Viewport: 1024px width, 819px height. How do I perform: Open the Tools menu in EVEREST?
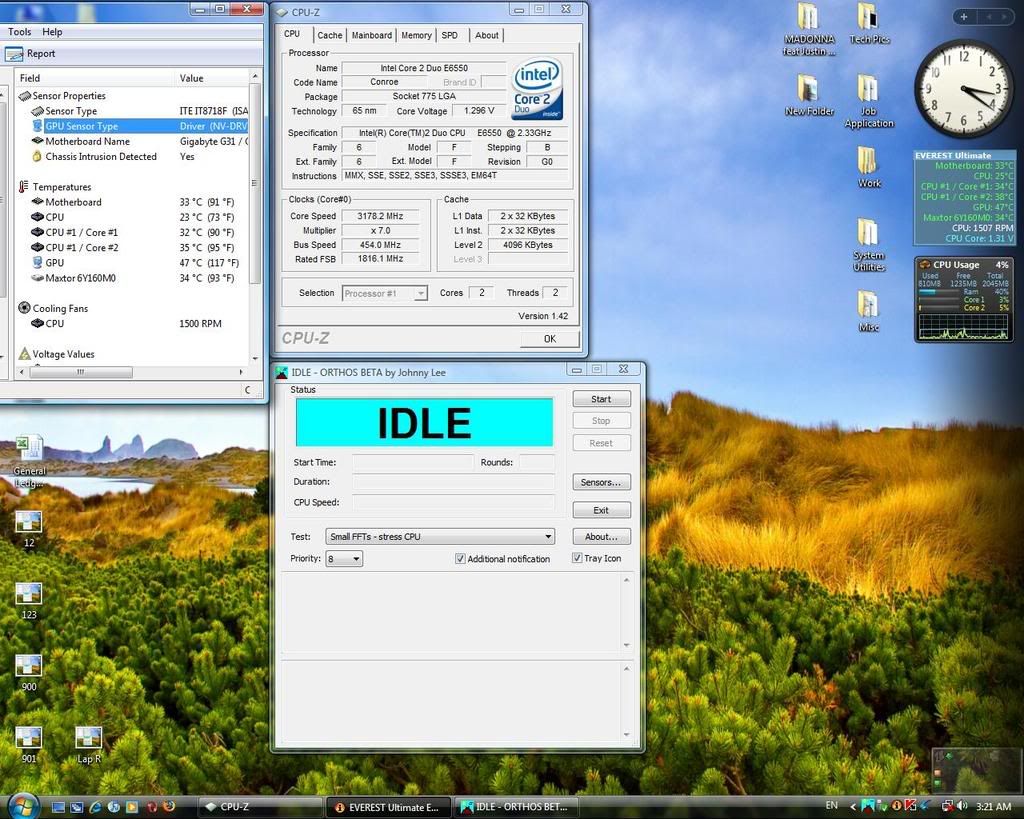[19, 32]
